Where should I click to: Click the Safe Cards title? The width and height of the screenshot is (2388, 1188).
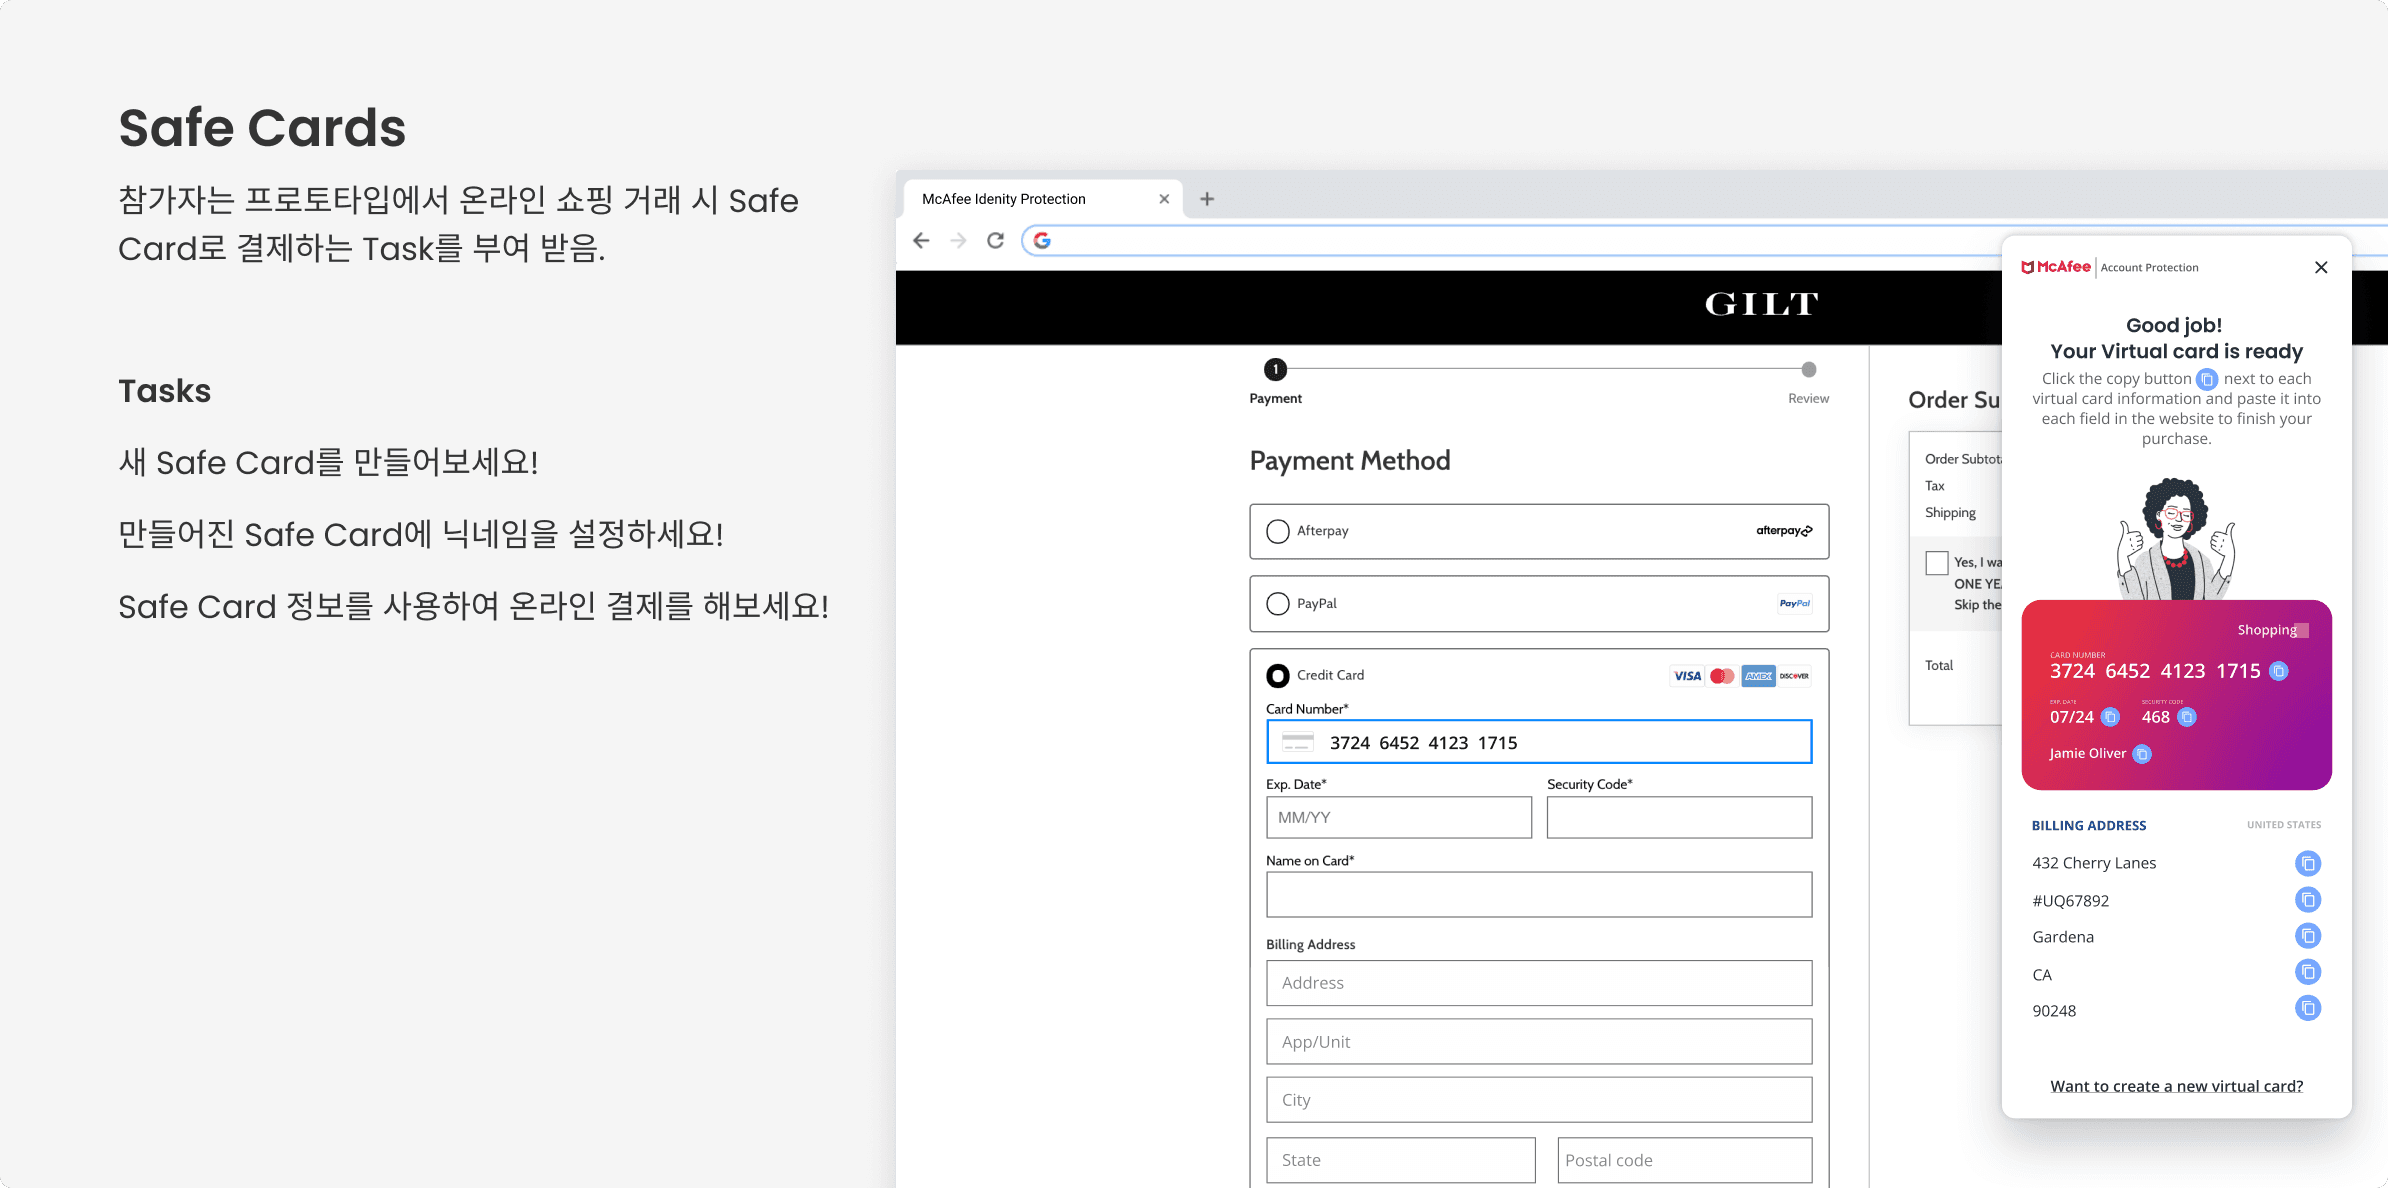point(262,128)
